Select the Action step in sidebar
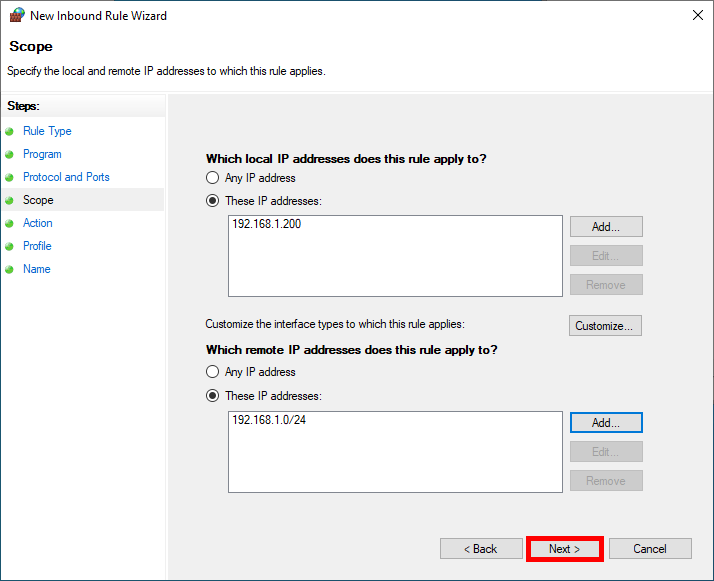Image resolution: width=714 pixels, height=581 pixels. tap(38, 223)
